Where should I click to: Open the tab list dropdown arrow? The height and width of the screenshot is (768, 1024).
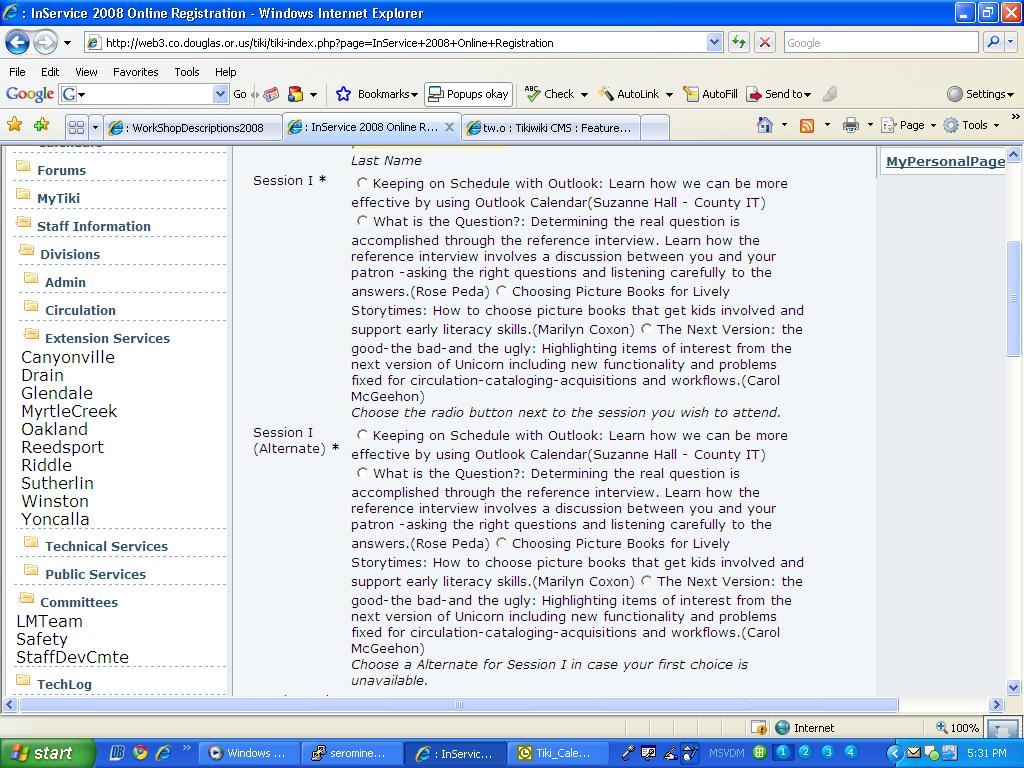(95, 127)
